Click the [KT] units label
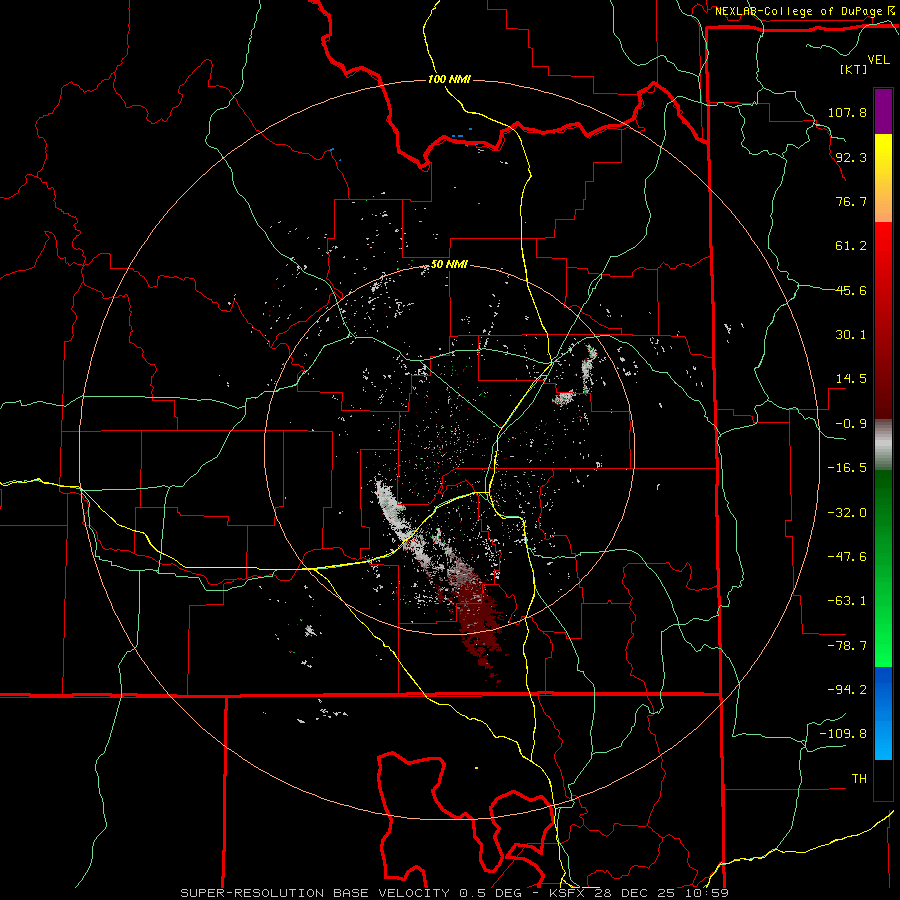Viewport: 900px width, 900px height. (854, 69)
